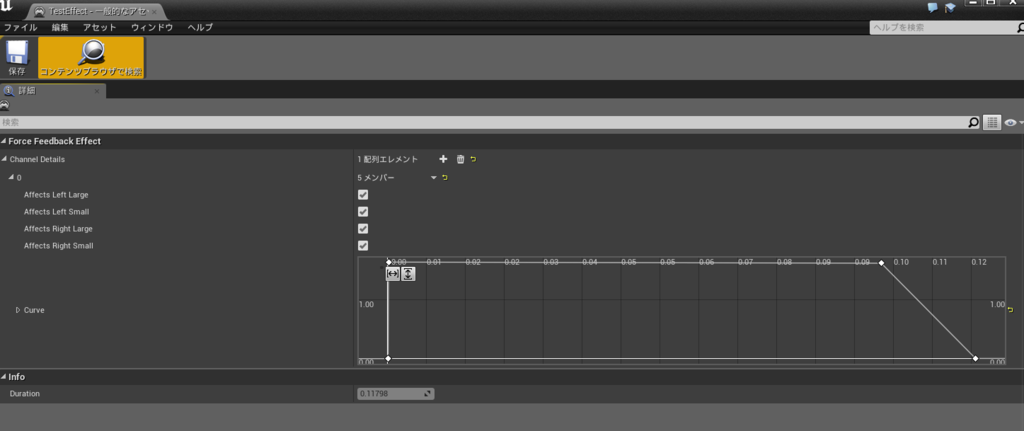The image size is (1024, 431).
Task: Click the Affects Right Small label
Action: point(59,246)
